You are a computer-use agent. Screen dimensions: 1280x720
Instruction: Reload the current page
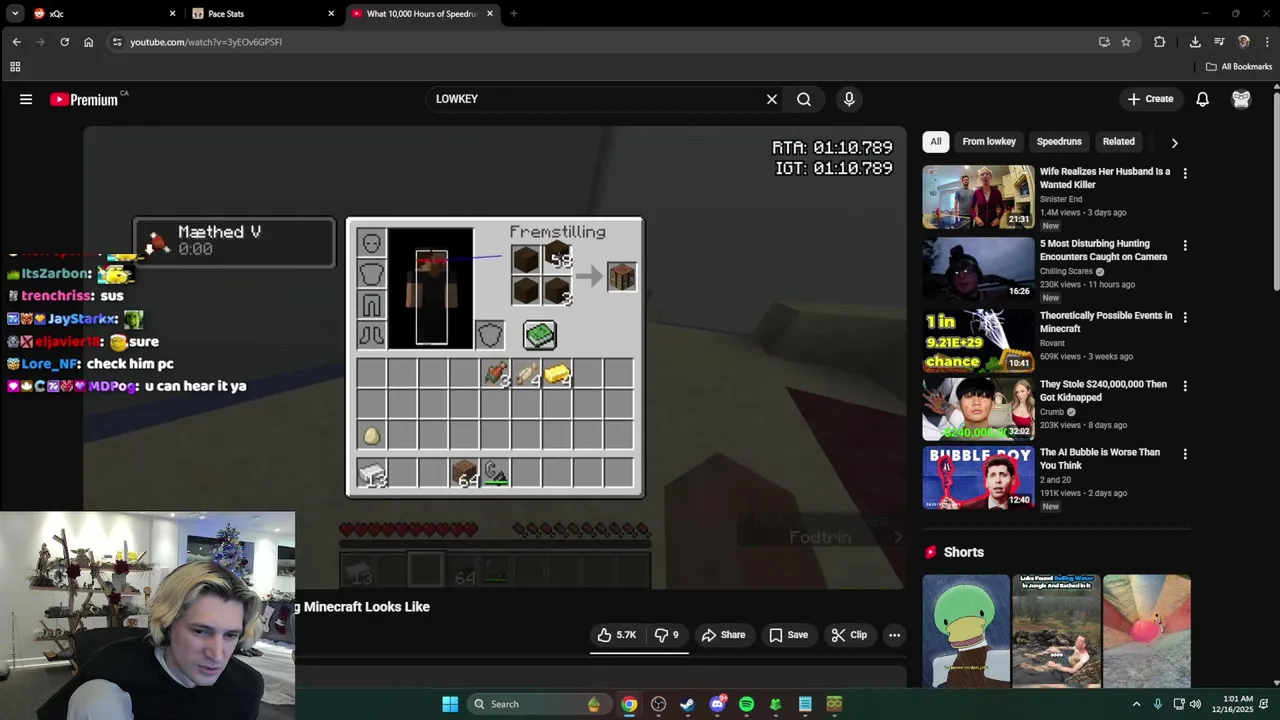(64, 42)
